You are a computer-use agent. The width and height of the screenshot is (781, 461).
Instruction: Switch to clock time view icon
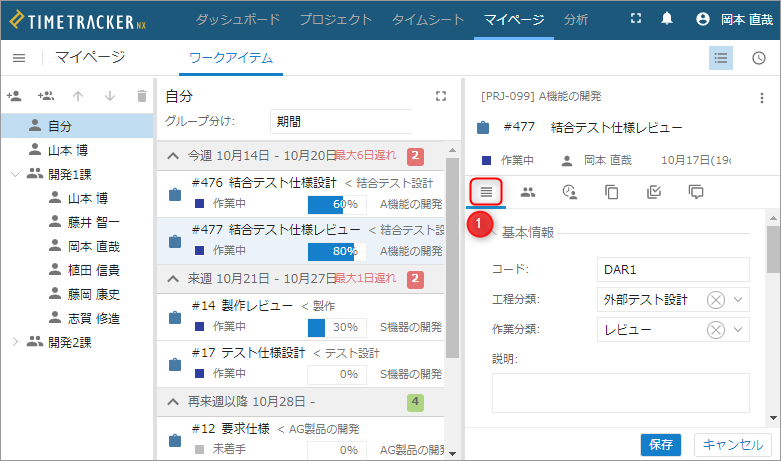coord(759,58)
